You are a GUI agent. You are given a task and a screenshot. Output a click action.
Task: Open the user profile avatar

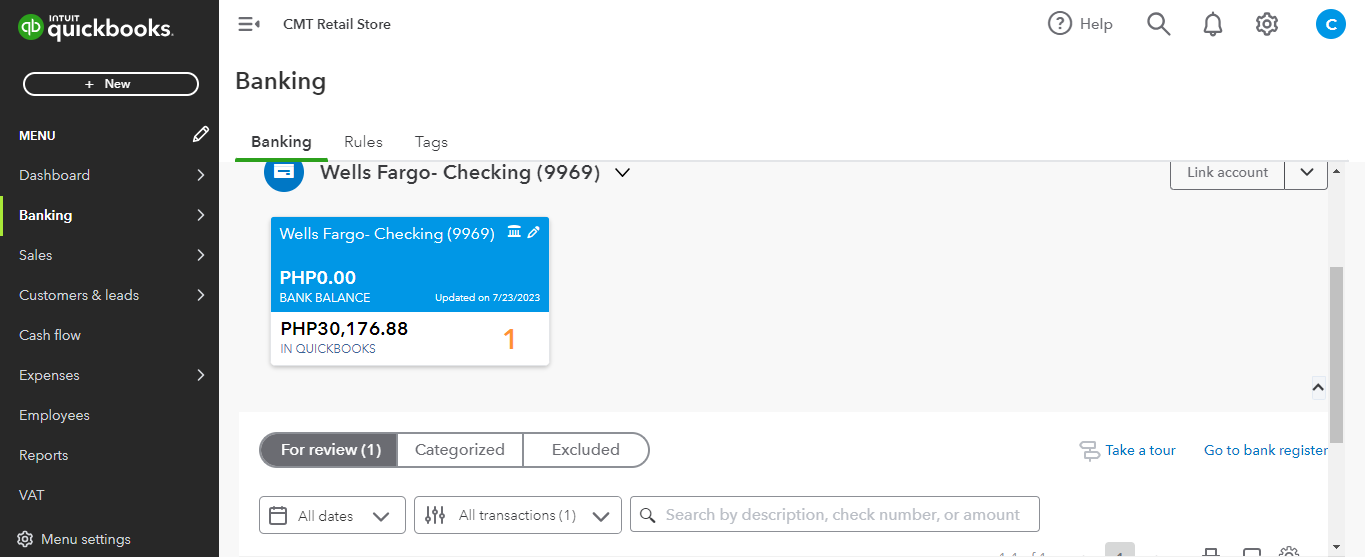[1330, 24]
